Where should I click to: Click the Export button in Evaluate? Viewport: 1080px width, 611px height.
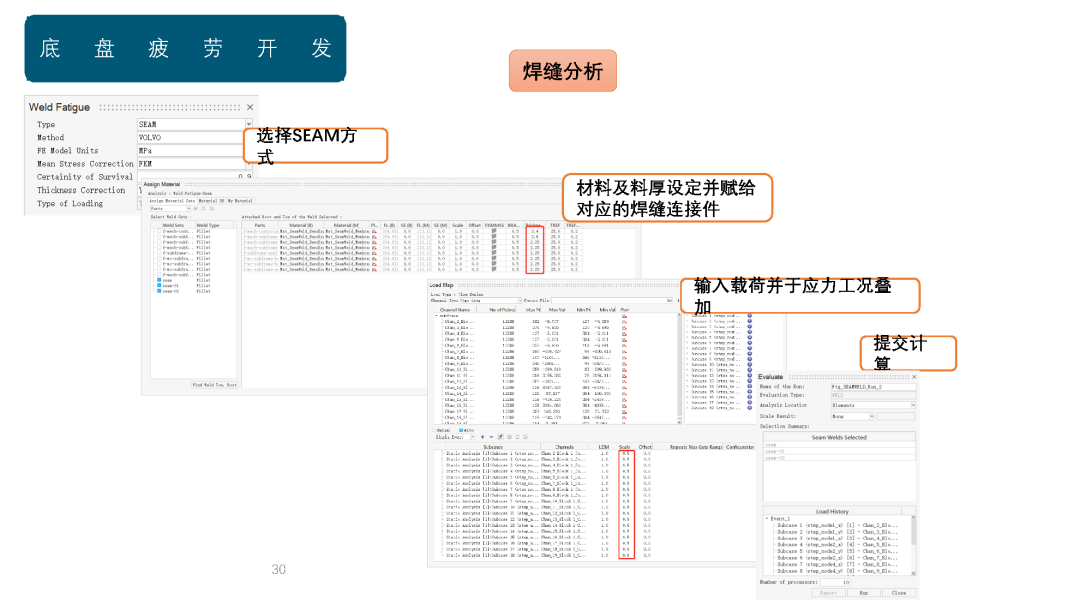point(829,593)
